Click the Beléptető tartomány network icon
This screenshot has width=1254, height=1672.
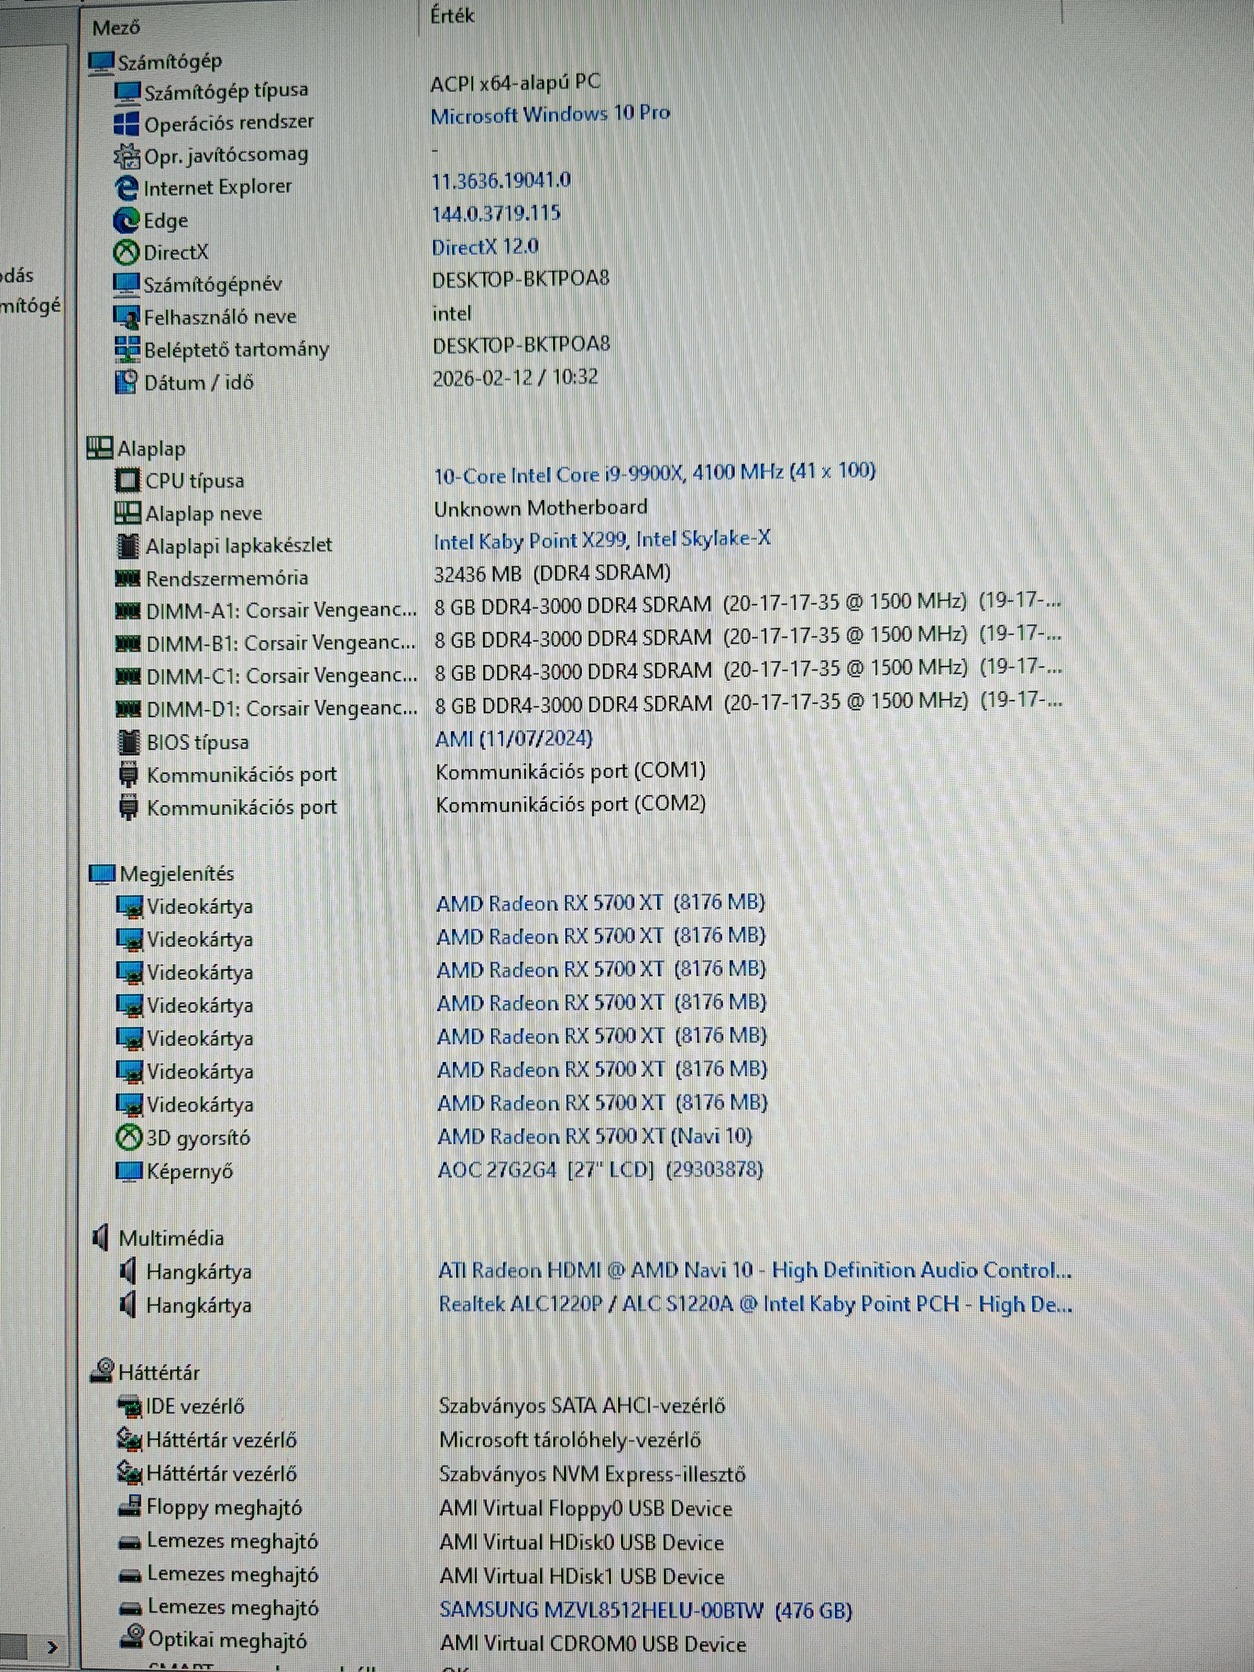[127, 349]
